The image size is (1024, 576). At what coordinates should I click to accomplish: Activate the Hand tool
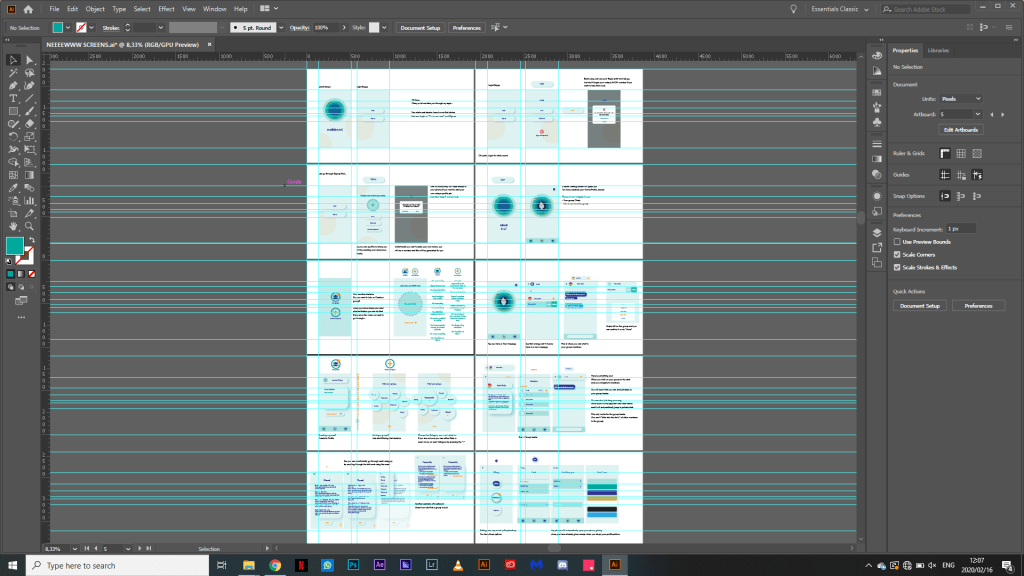coord(13,227)
